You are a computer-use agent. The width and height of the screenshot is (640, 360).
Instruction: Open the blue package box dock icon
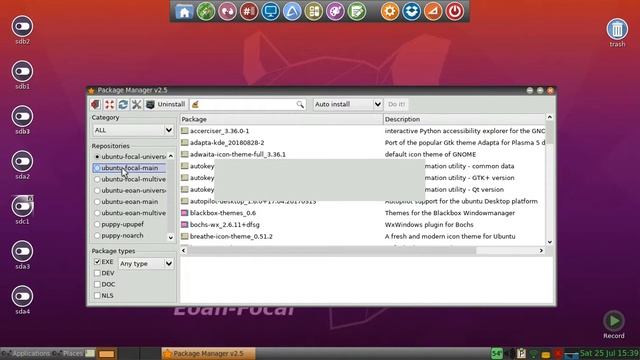pyautogui.click(x=411, y=11)
